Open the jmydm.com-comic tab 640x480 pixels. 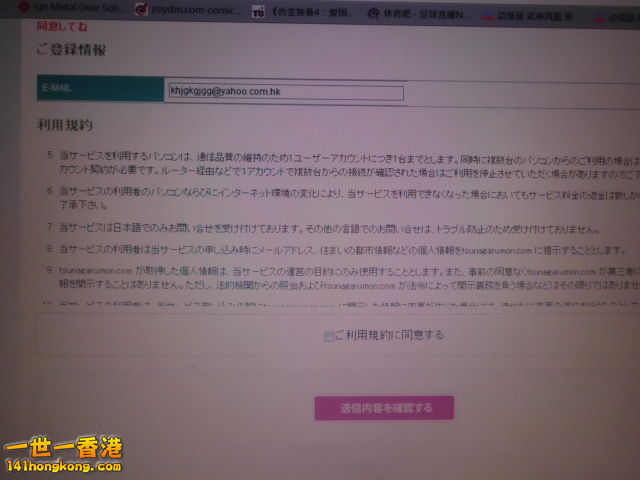click(x=190, y=11)
